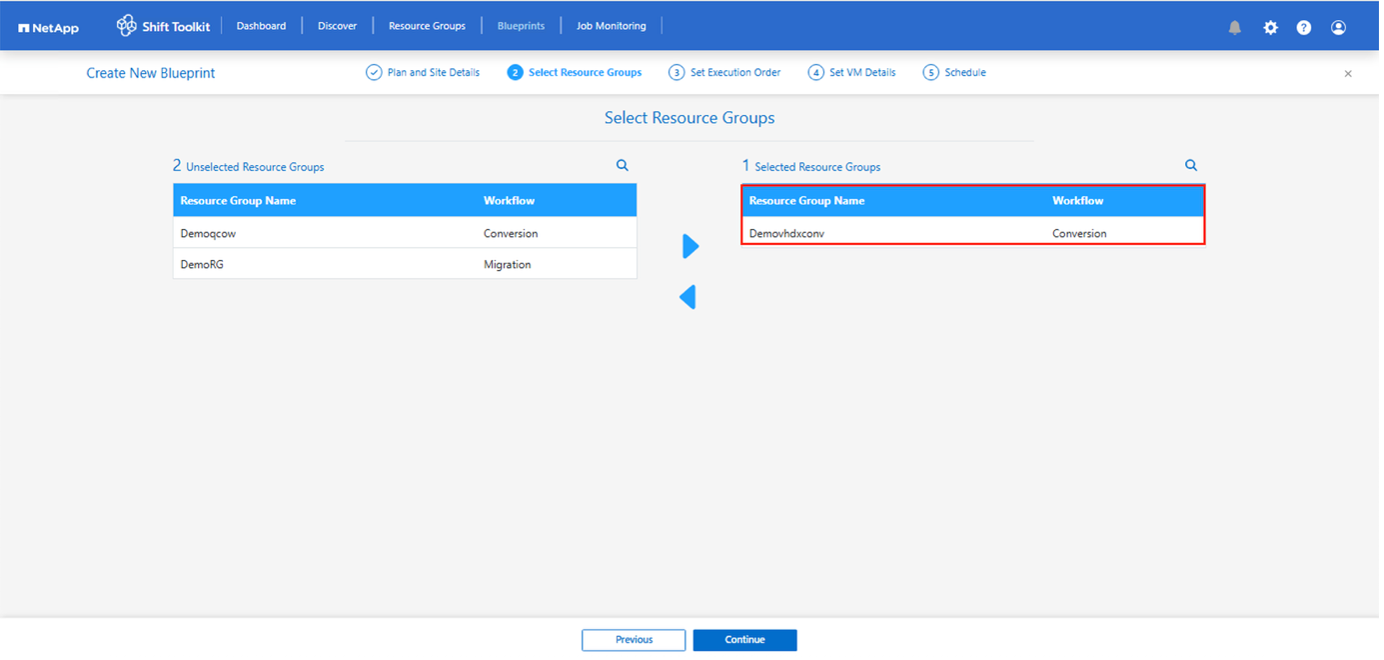Select the DemoRG migration row

pos(404,264)
